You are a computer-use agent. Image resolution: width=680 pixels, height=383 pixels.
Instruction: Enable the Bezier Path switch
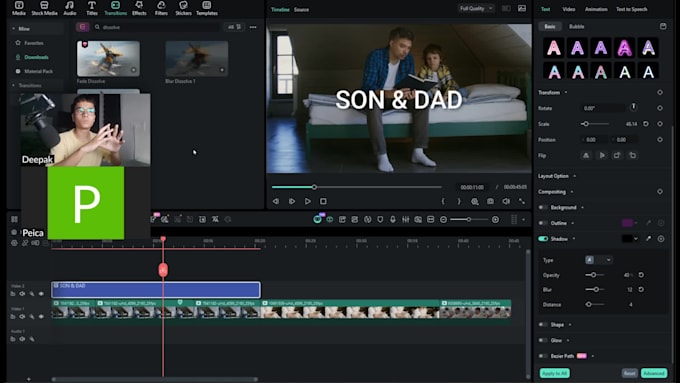[543, 356]
